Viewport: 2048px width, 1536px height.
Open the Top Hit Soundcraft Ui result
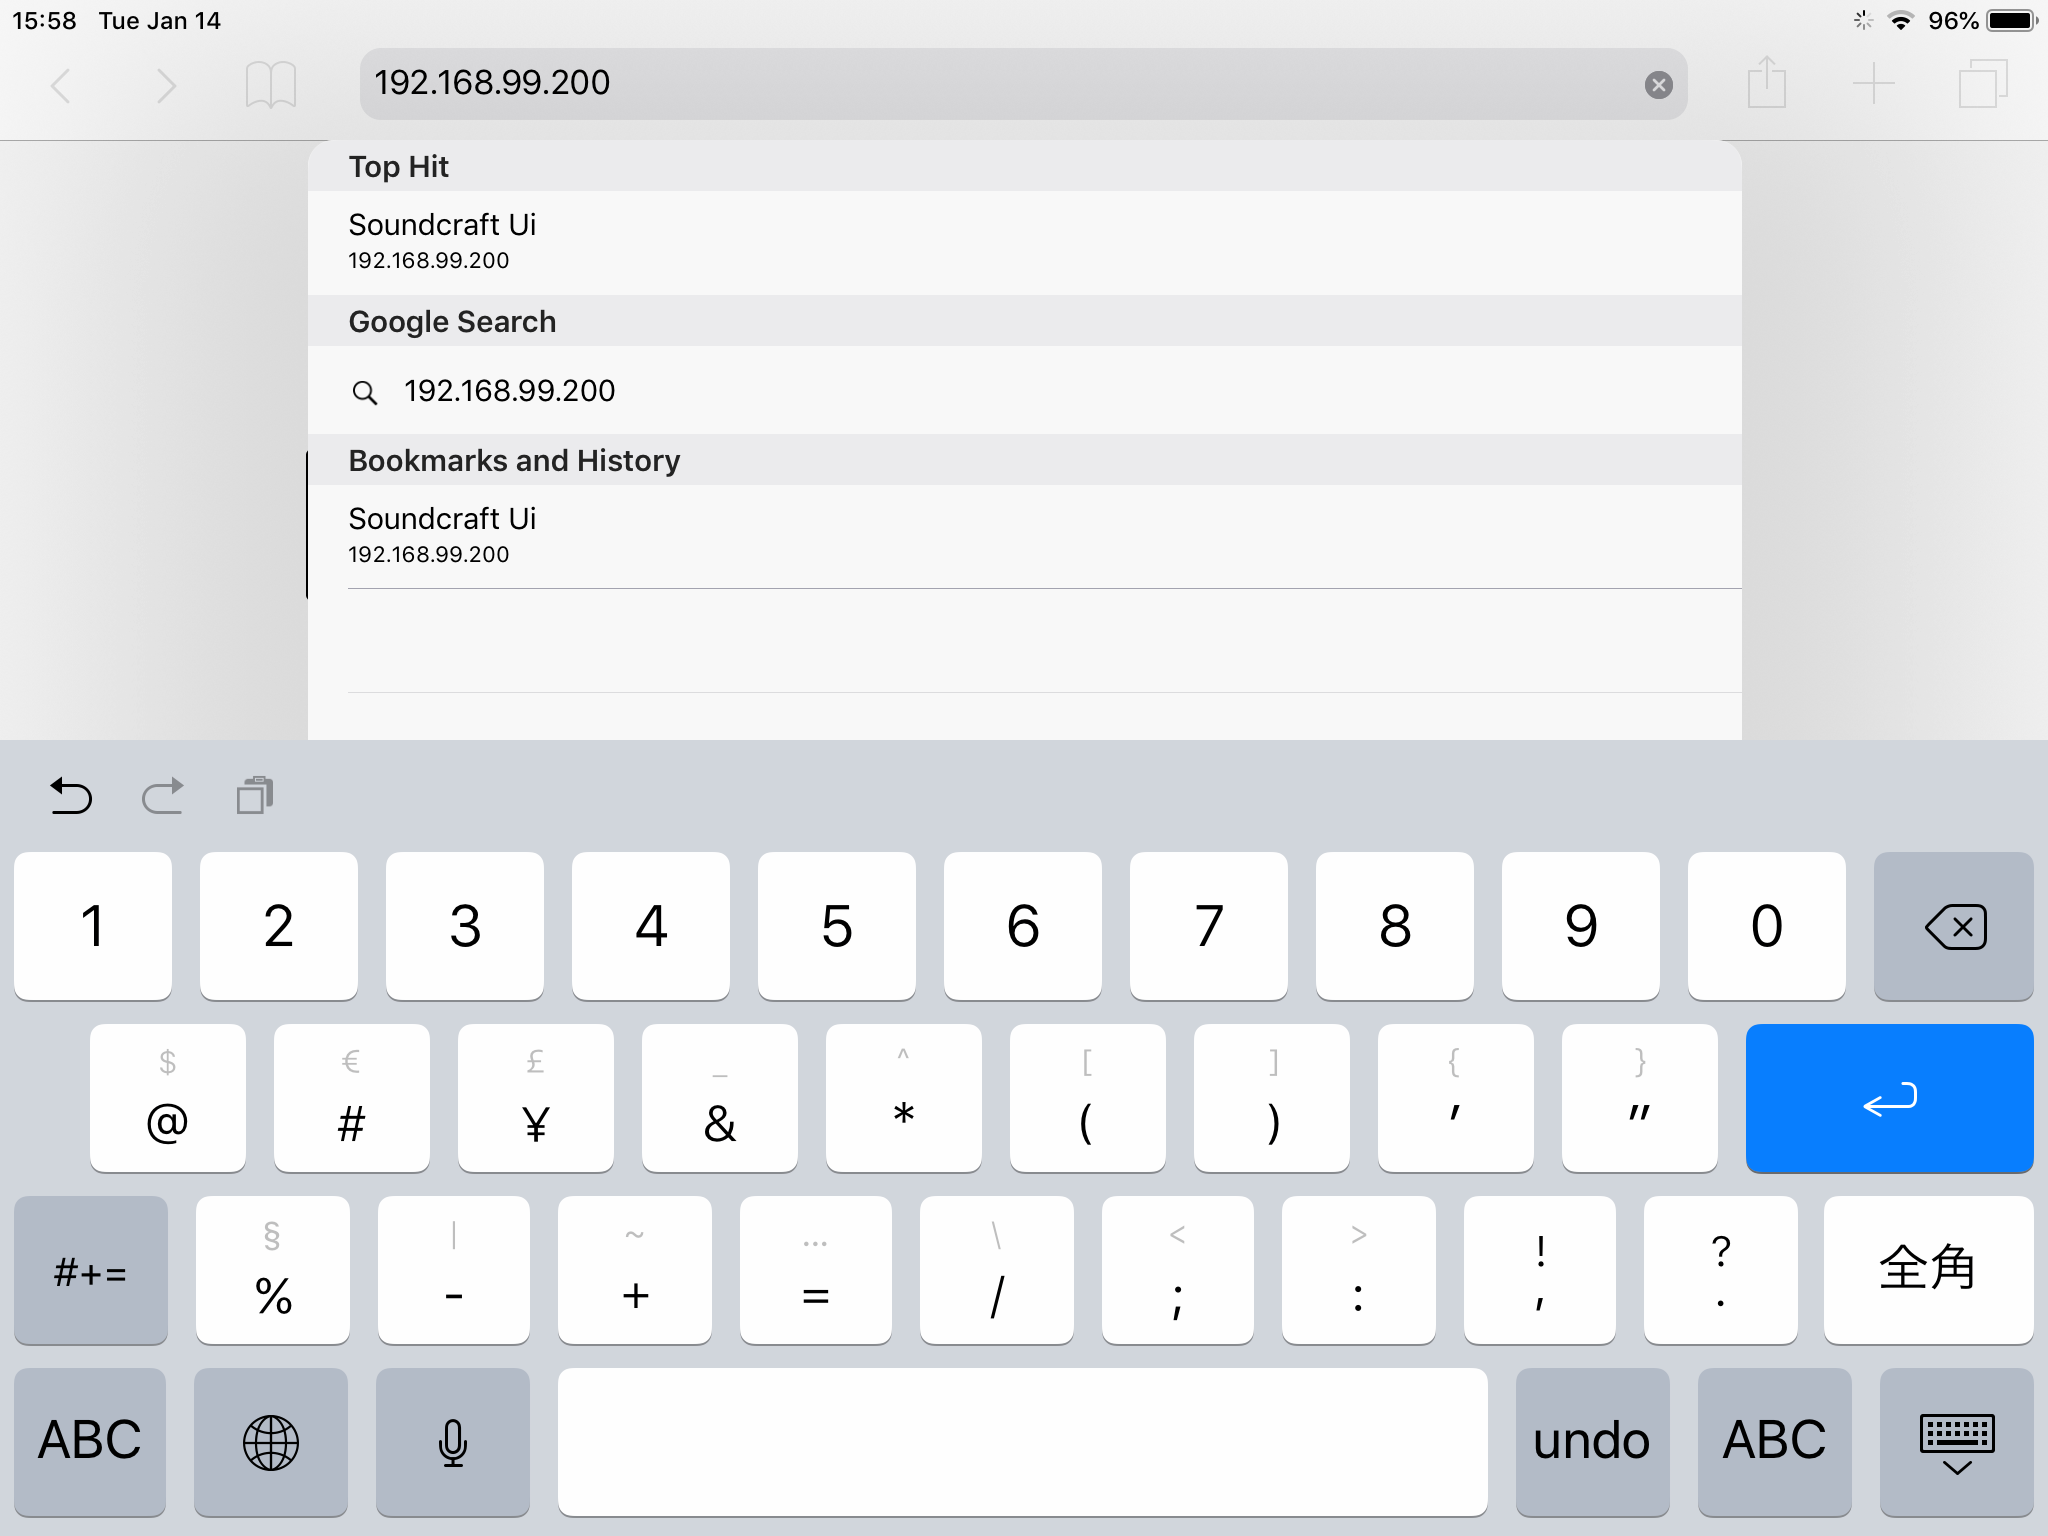coord(1025,242)
